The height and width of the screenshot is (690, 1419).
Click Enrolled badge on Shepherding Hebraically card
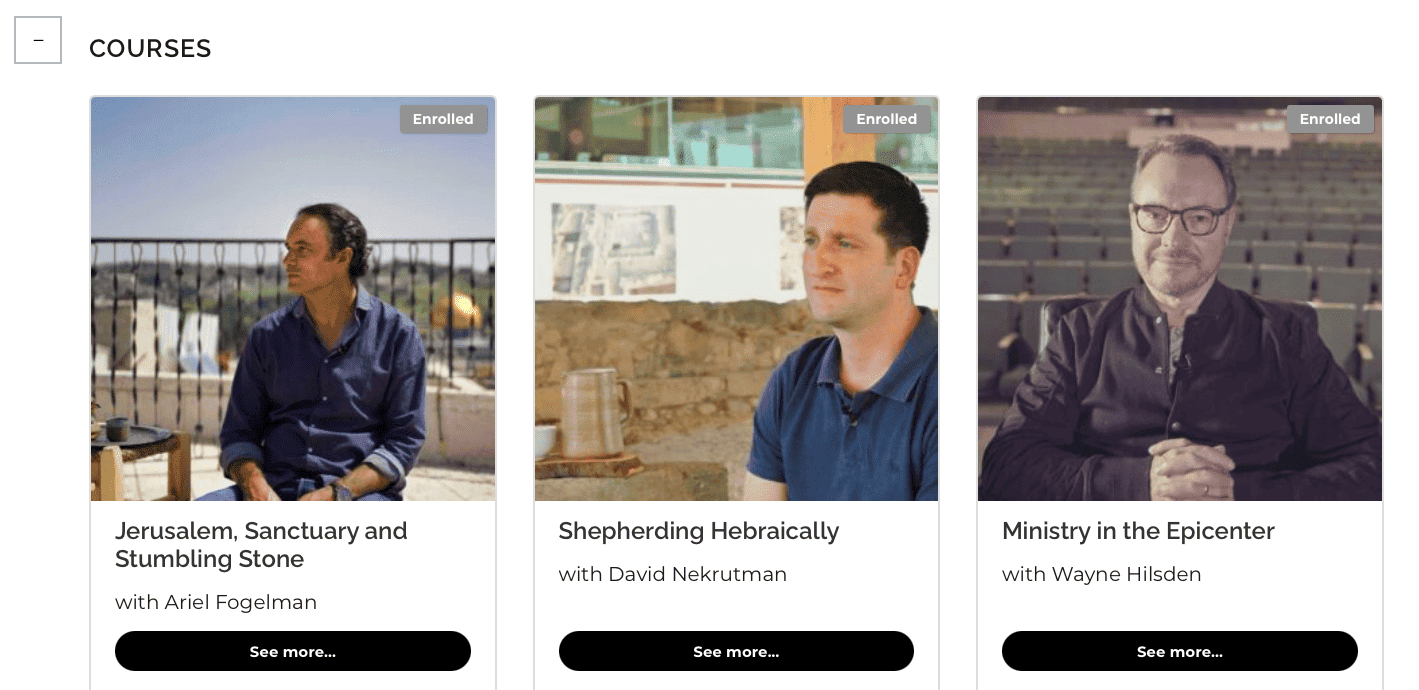[886, 119]
